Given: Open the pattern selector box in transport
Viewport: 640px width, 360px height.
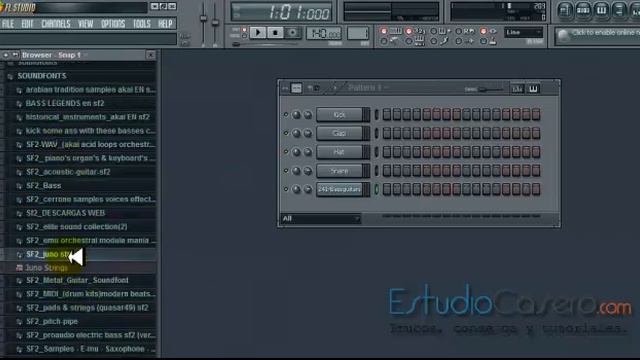Looking at the screenshot, I should 358,33.
